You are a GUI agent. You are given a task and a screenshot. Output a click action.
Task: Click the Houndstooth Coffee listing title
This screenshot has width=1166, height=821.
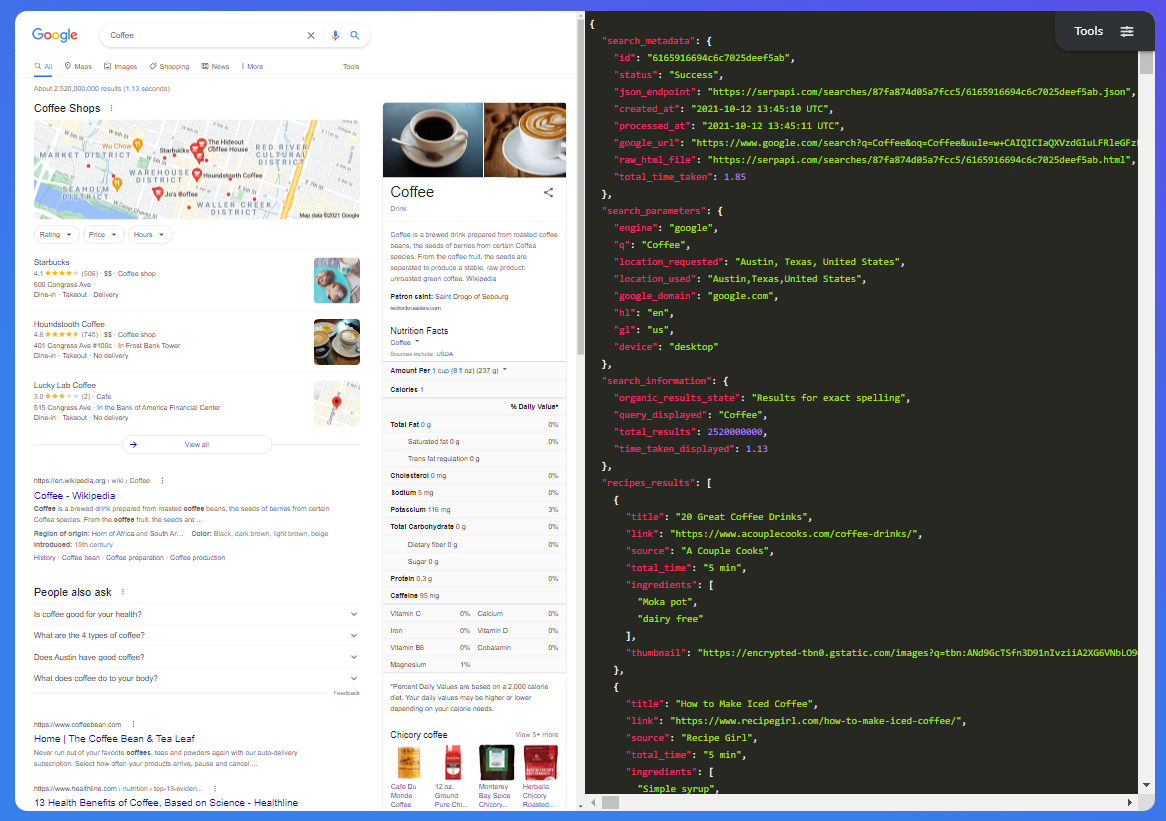69,324
